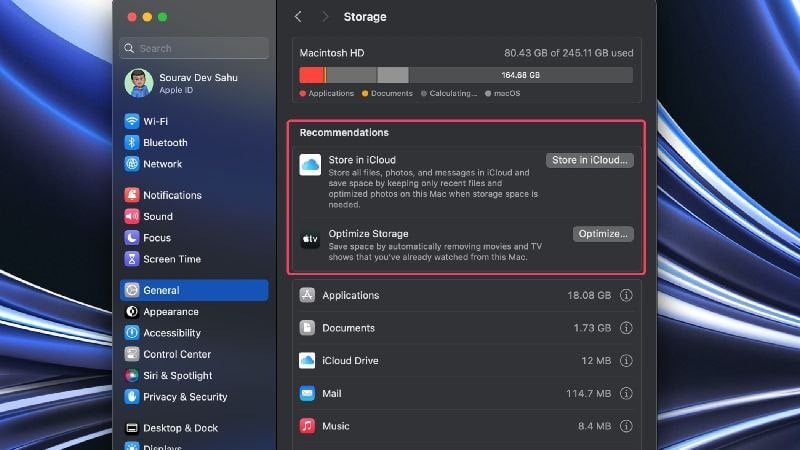Click the Macintosh HD storage usage bar

point(466,75)
